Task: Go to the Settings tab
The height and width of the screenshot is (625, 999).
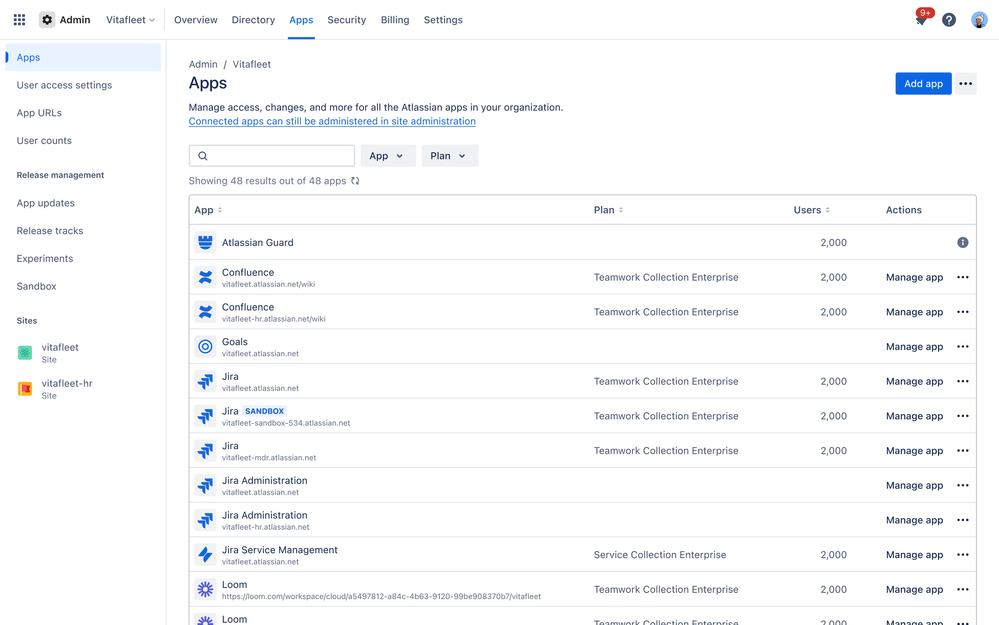Action: [x=443, y=20]
